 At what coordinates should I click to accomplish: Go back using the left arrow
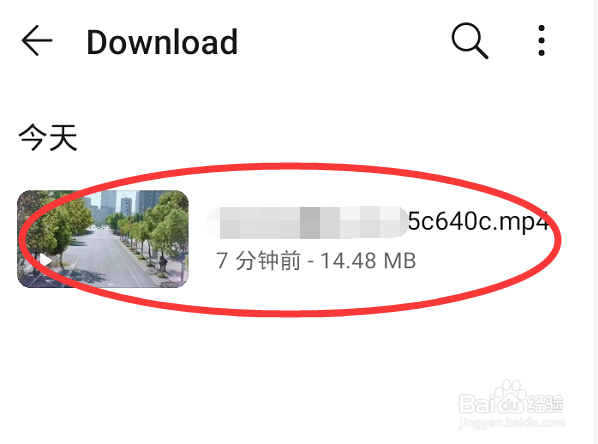click(37, 41)
